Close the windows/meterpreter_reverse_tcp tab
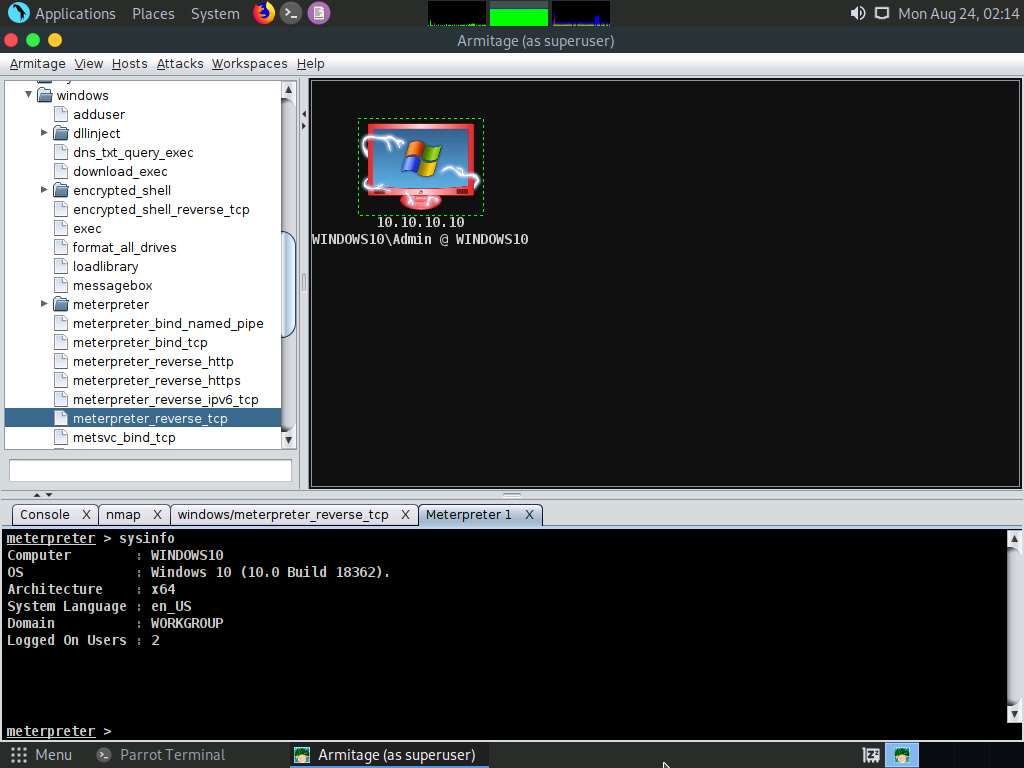Viewport: 1024px width, 768px height. pyautogui.click(x=406, y=515)
